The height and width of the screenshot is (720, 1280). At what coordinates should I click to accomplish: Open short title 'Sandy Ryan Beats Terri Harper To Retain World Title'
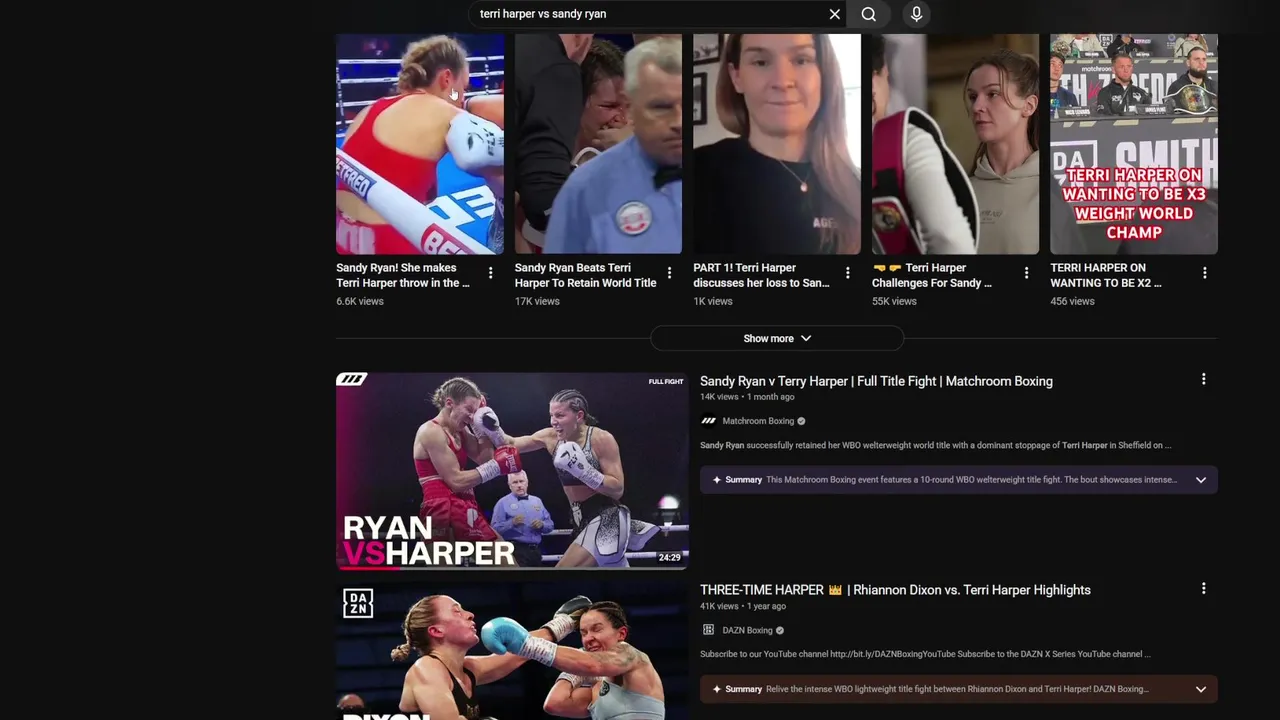click(x=585, y=275)
